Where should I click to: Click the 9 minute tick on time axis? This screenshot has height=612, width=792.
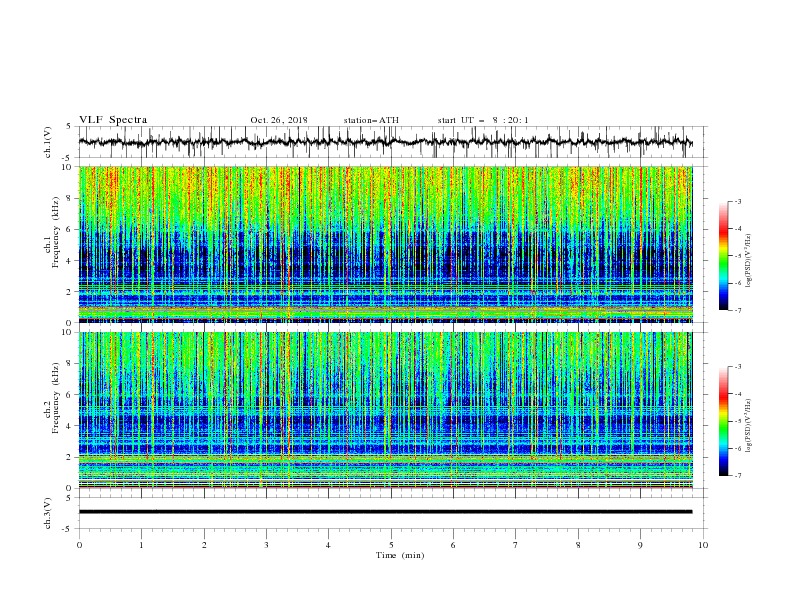[640, 545]
